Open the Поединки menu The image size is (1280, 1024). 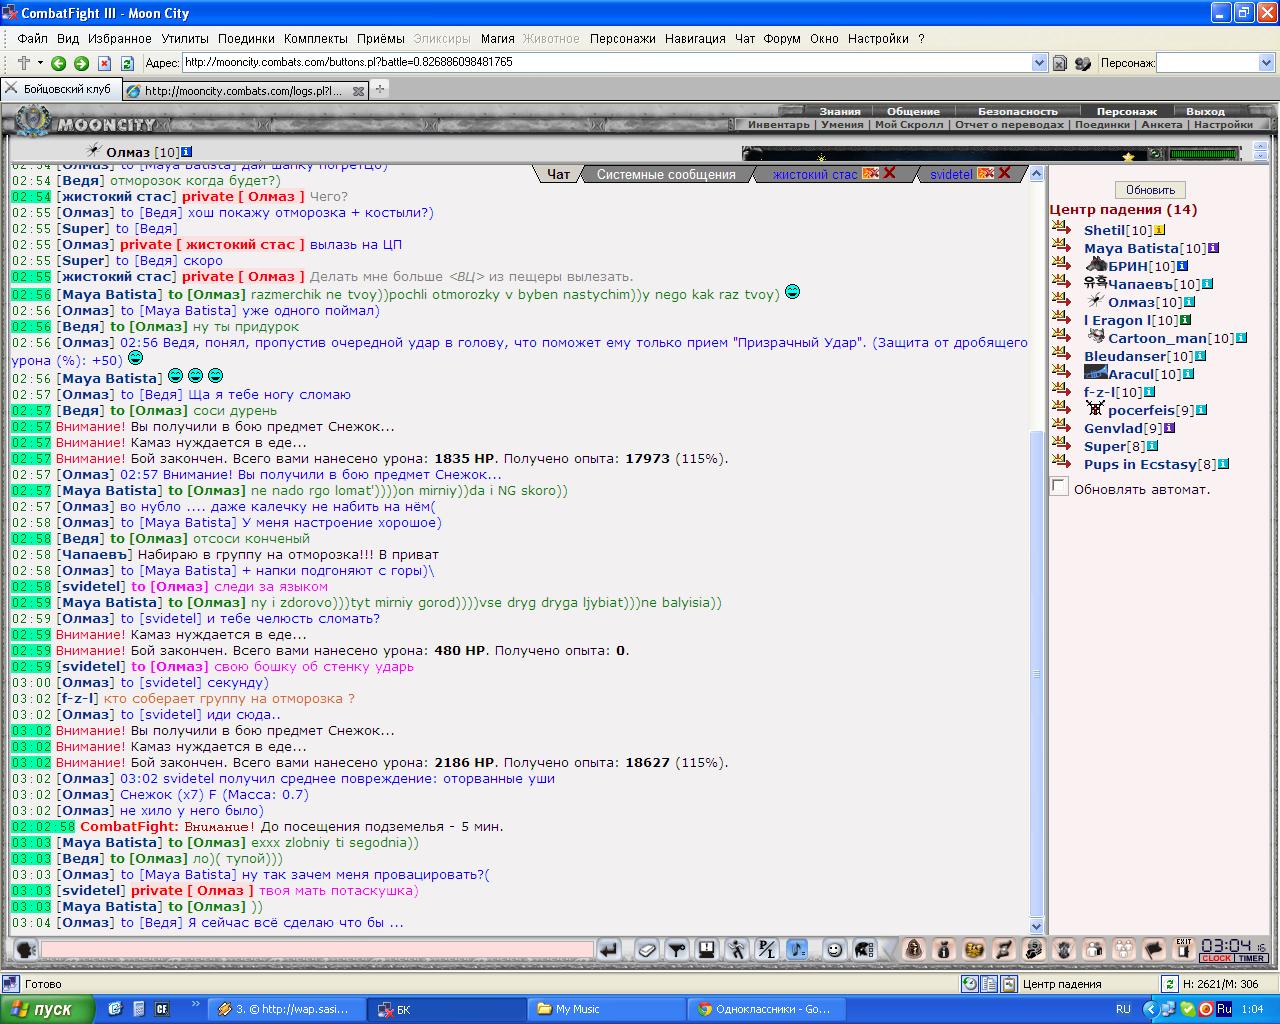click(x=246, y=38)
